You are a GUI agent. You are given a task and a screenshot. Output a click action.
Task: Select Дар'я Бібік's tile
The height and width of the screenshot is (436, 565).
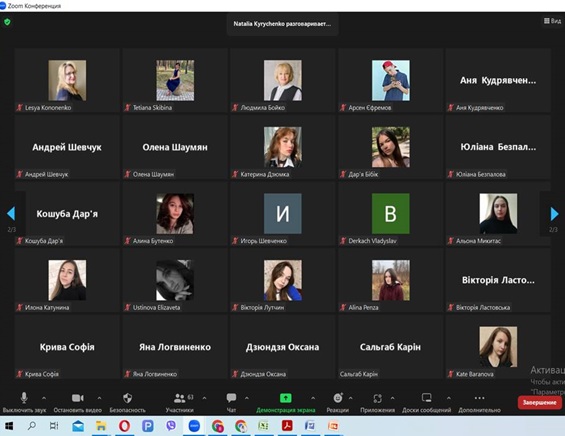(x=391, y=147)
